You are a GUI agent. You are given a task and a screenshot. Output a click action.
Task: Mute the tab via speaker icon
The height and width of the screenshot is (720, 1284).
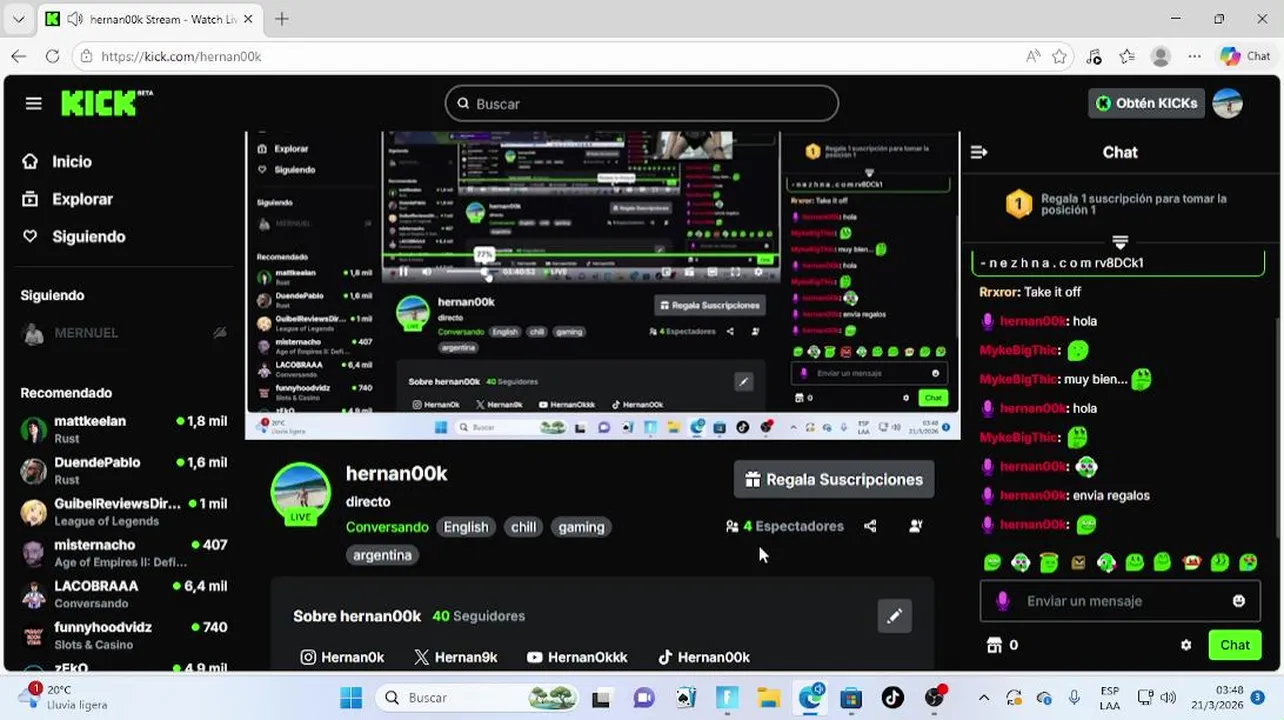[x=75, y=19]
